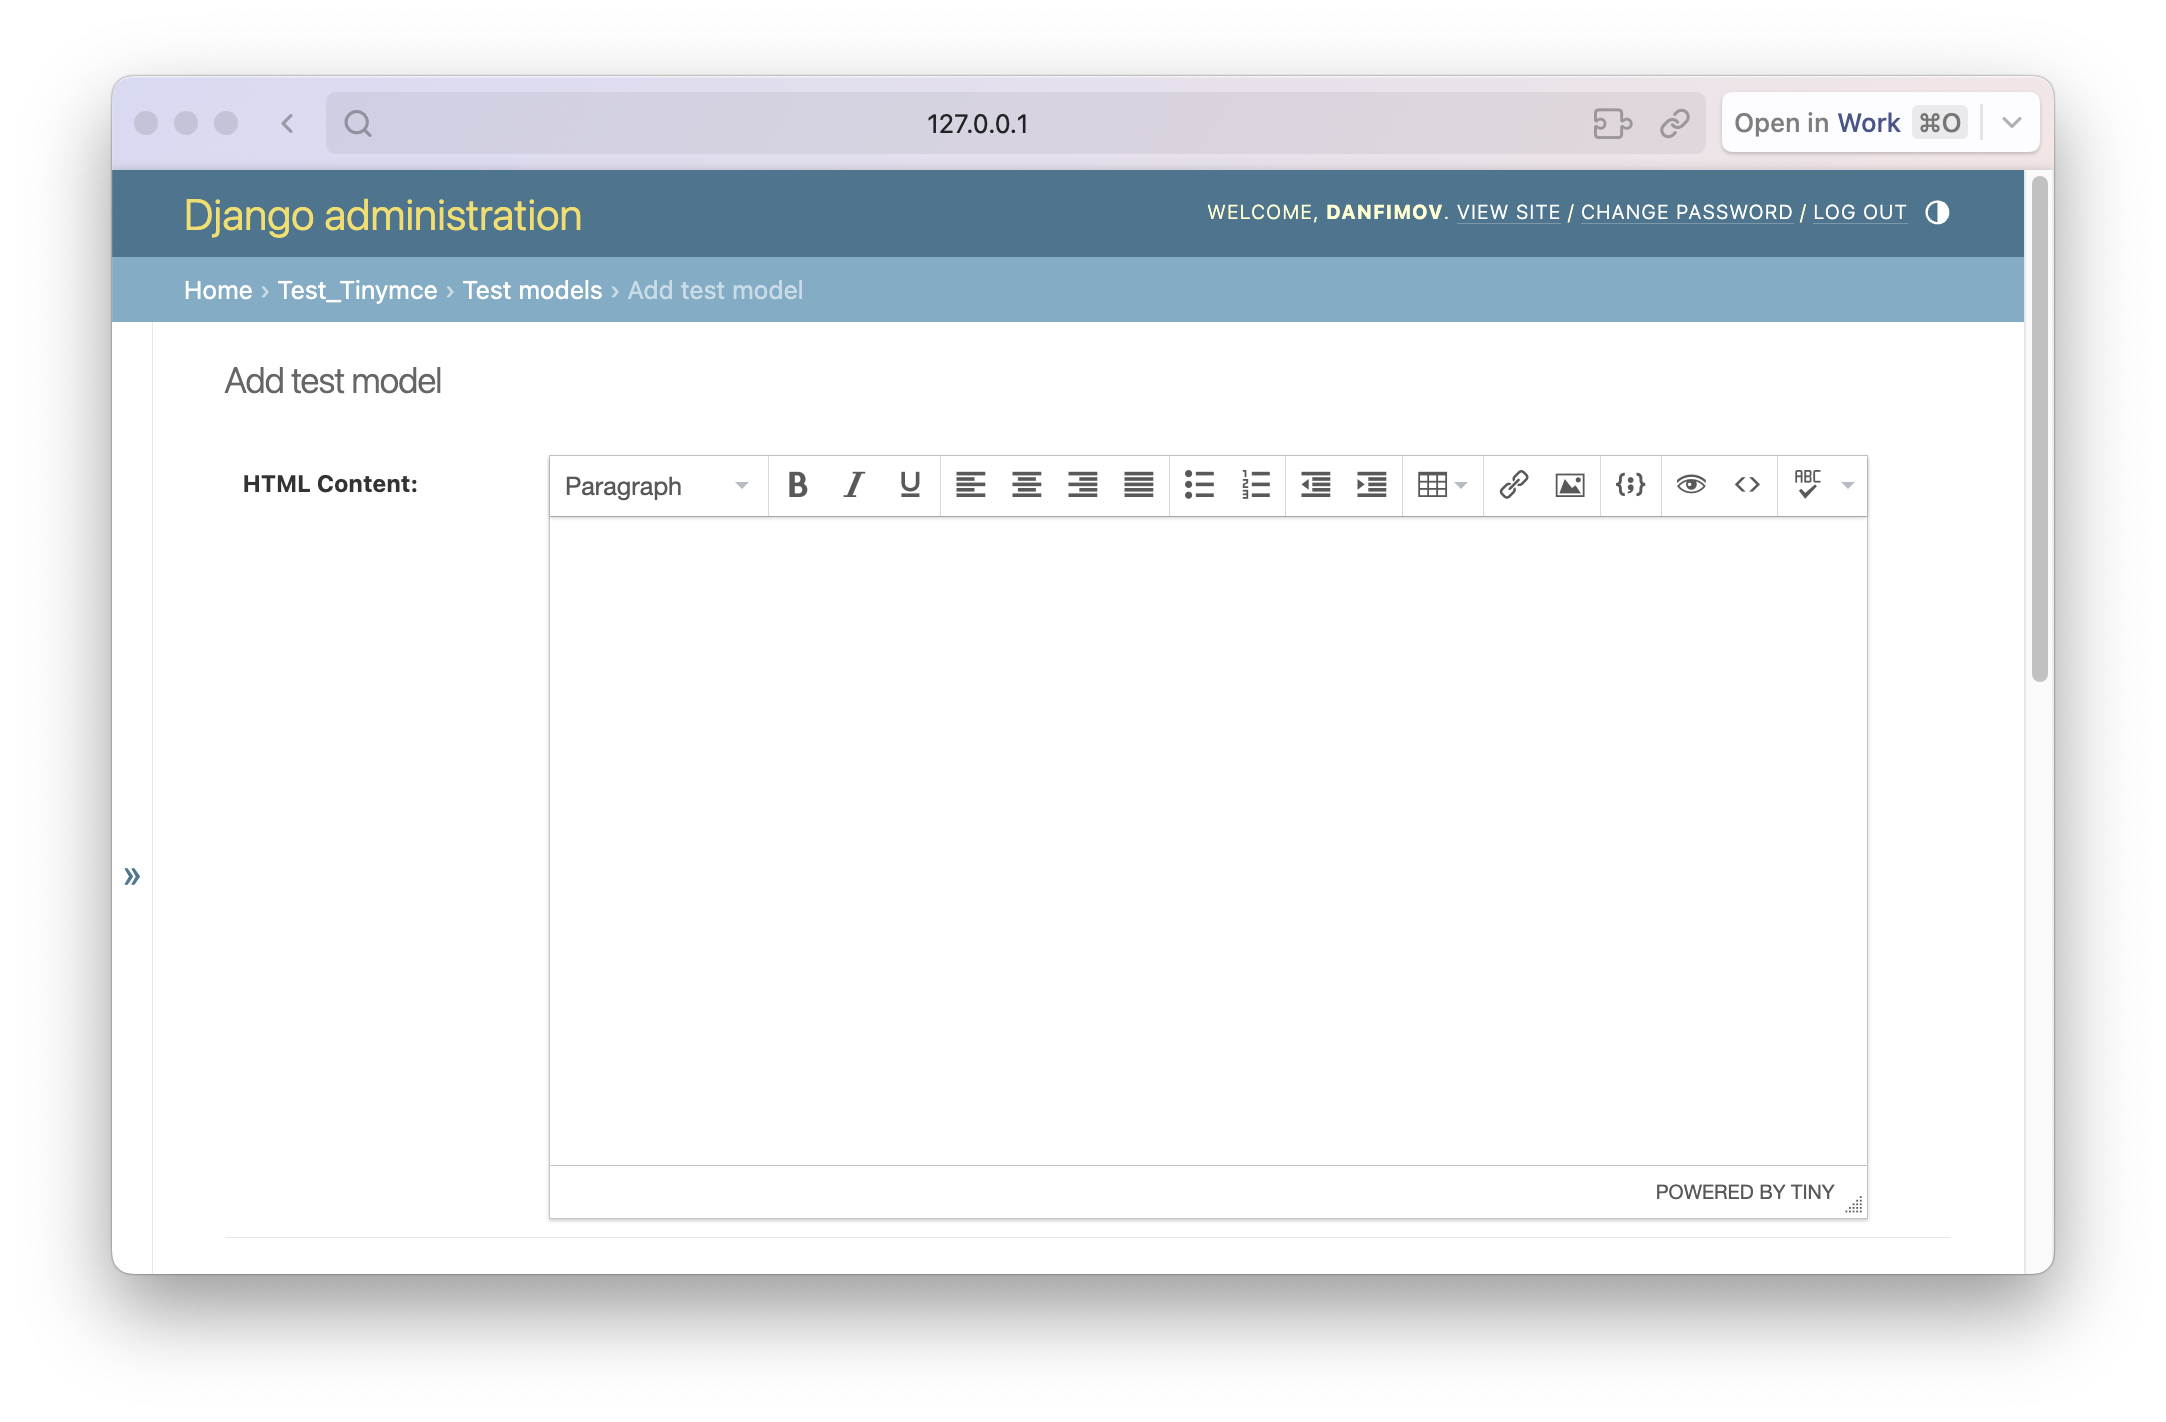Open Test models breadcrumb link
Viewport: 2166px width, 1422px height.
click(x=532, y=290)
